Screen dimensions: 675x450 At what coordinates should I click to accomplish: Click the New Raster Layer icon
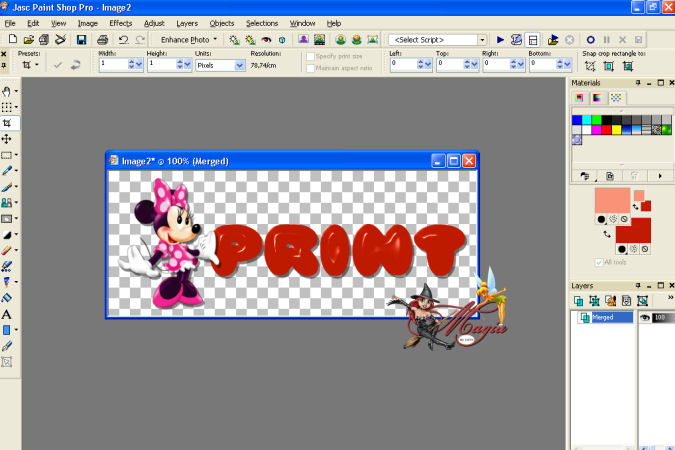pyautogui.click(x=578, y=301)
